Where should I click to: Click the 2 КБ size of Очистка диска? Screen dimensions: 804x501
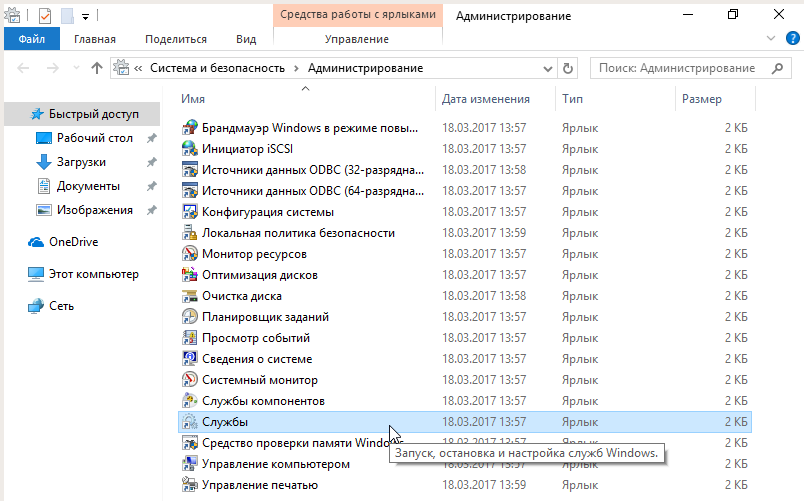(736, 296)
